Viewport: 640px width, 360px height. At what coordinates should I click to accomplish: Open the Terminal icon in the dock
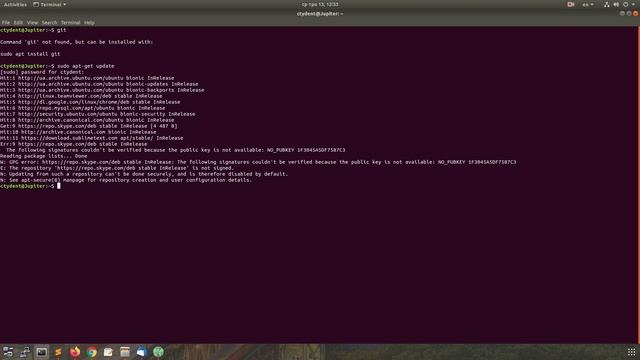(41, 352)
